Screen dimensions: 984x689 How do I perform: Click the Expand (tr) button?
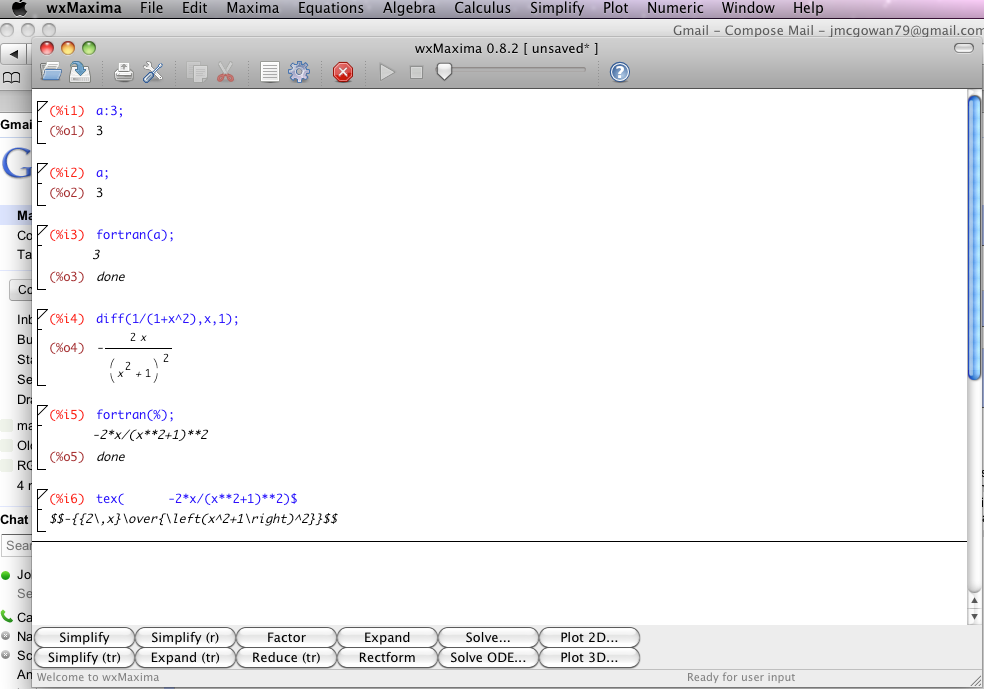click(x=185, y=658)
